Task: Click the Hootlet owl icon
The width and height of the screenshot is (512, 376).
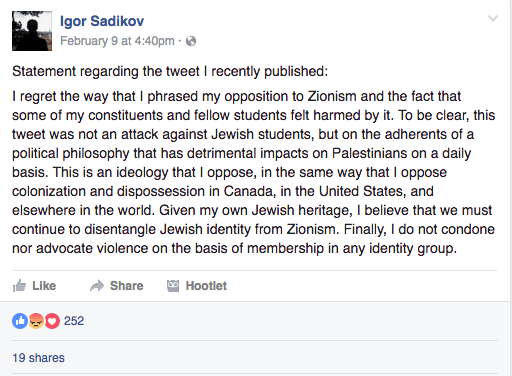Action: click(x=173, y=286)
